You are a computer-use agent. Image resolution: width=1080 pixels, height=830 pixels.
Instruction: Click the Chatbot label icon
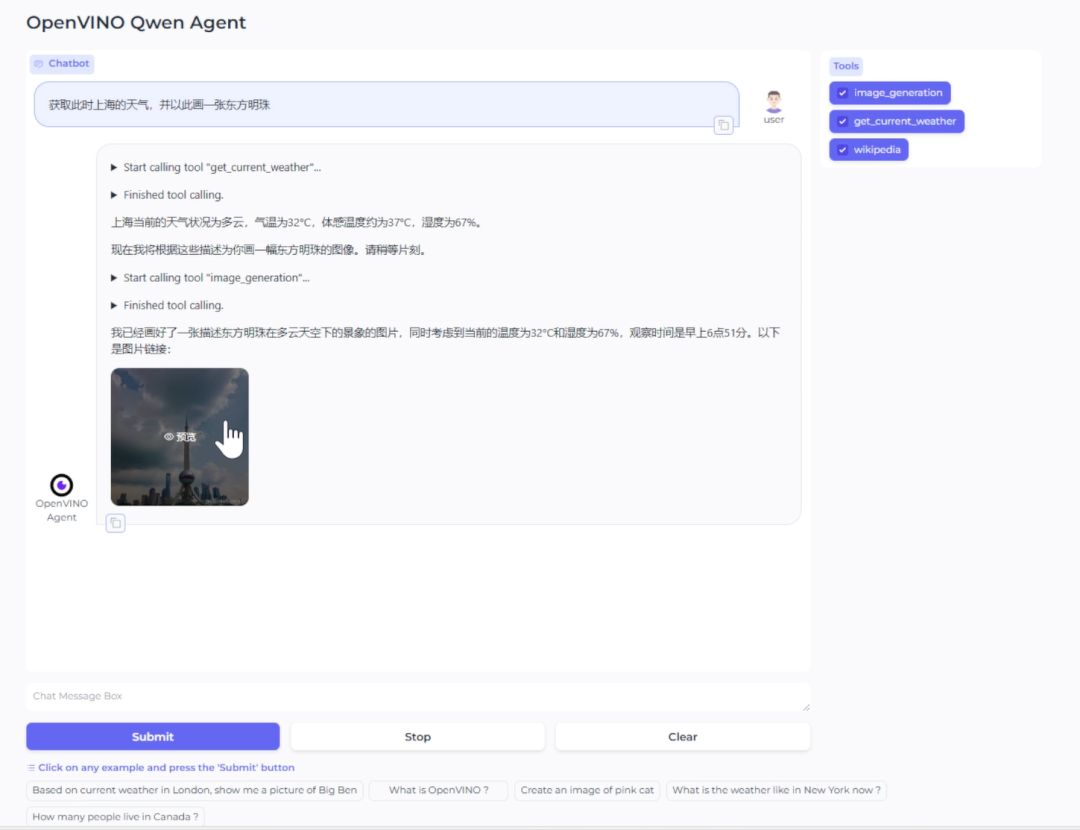coord(39,63)
